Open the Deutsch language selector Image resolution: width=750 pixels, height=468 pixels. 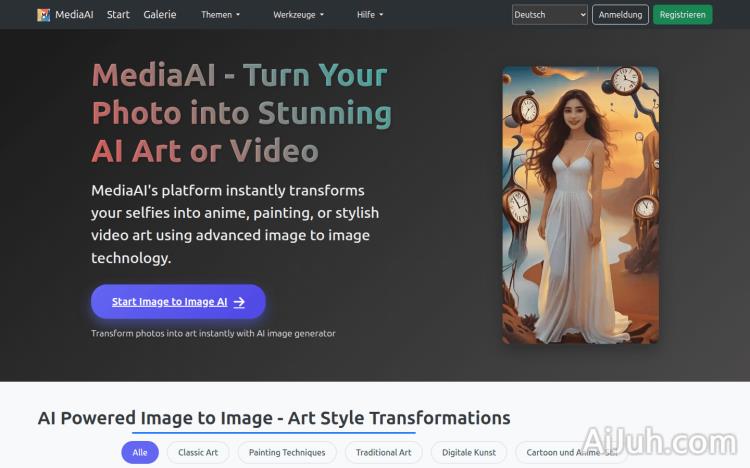coord(549,15)
